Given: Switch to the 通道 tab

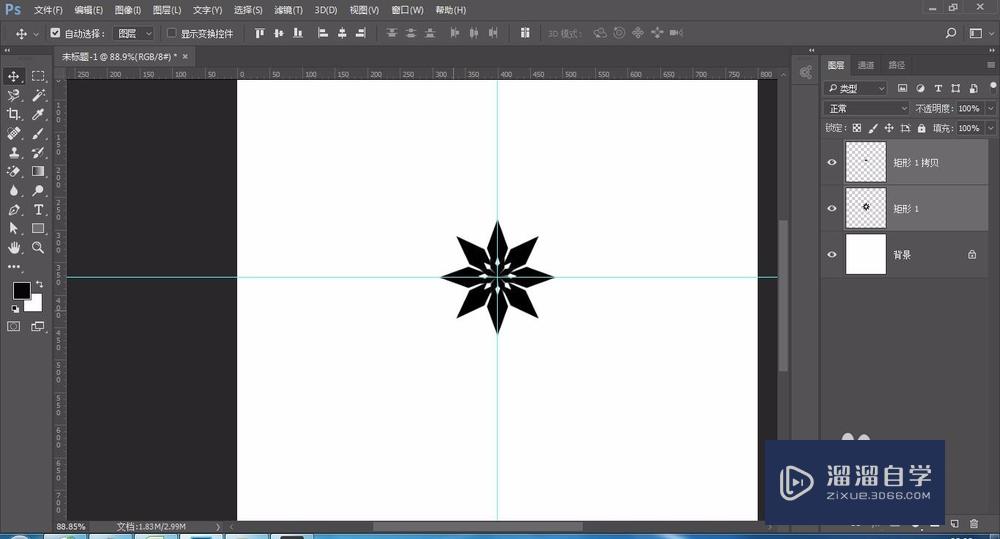Looking at the screenshot, I should pos(866,65).
